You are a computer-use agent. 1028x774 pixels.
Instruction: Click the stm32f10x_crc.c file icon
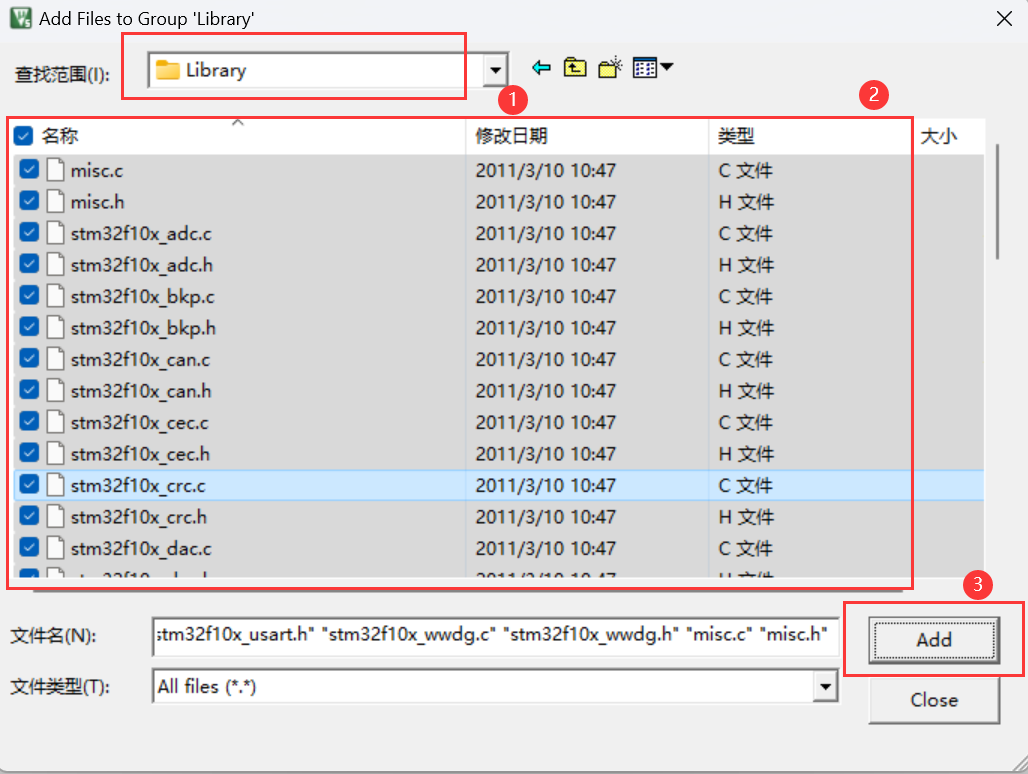click(56, 484)
